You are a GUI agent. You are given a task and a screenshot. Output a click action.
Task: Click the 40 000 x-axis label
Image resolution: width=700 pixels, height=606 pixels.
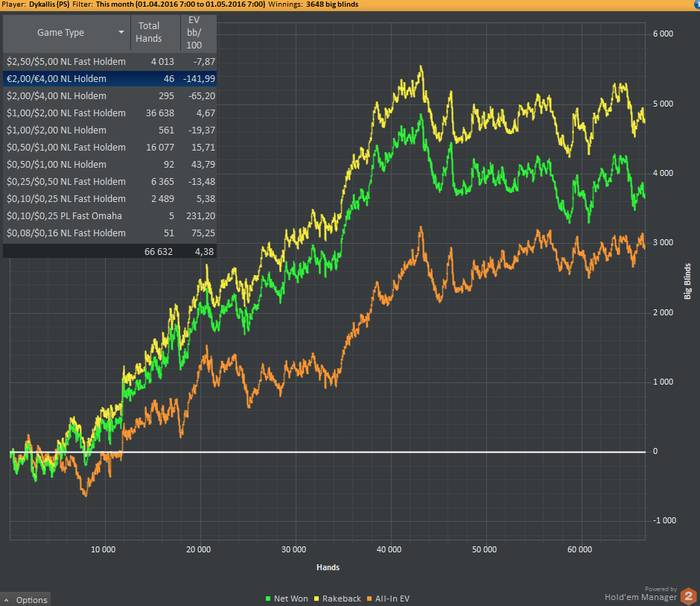click(x=389, y=550)
